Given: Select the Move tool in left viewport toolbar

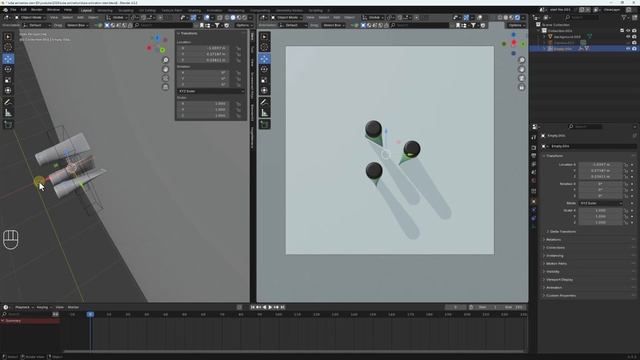Looking at the screenshot, I should pyautogui.click(x=8, y=59).
